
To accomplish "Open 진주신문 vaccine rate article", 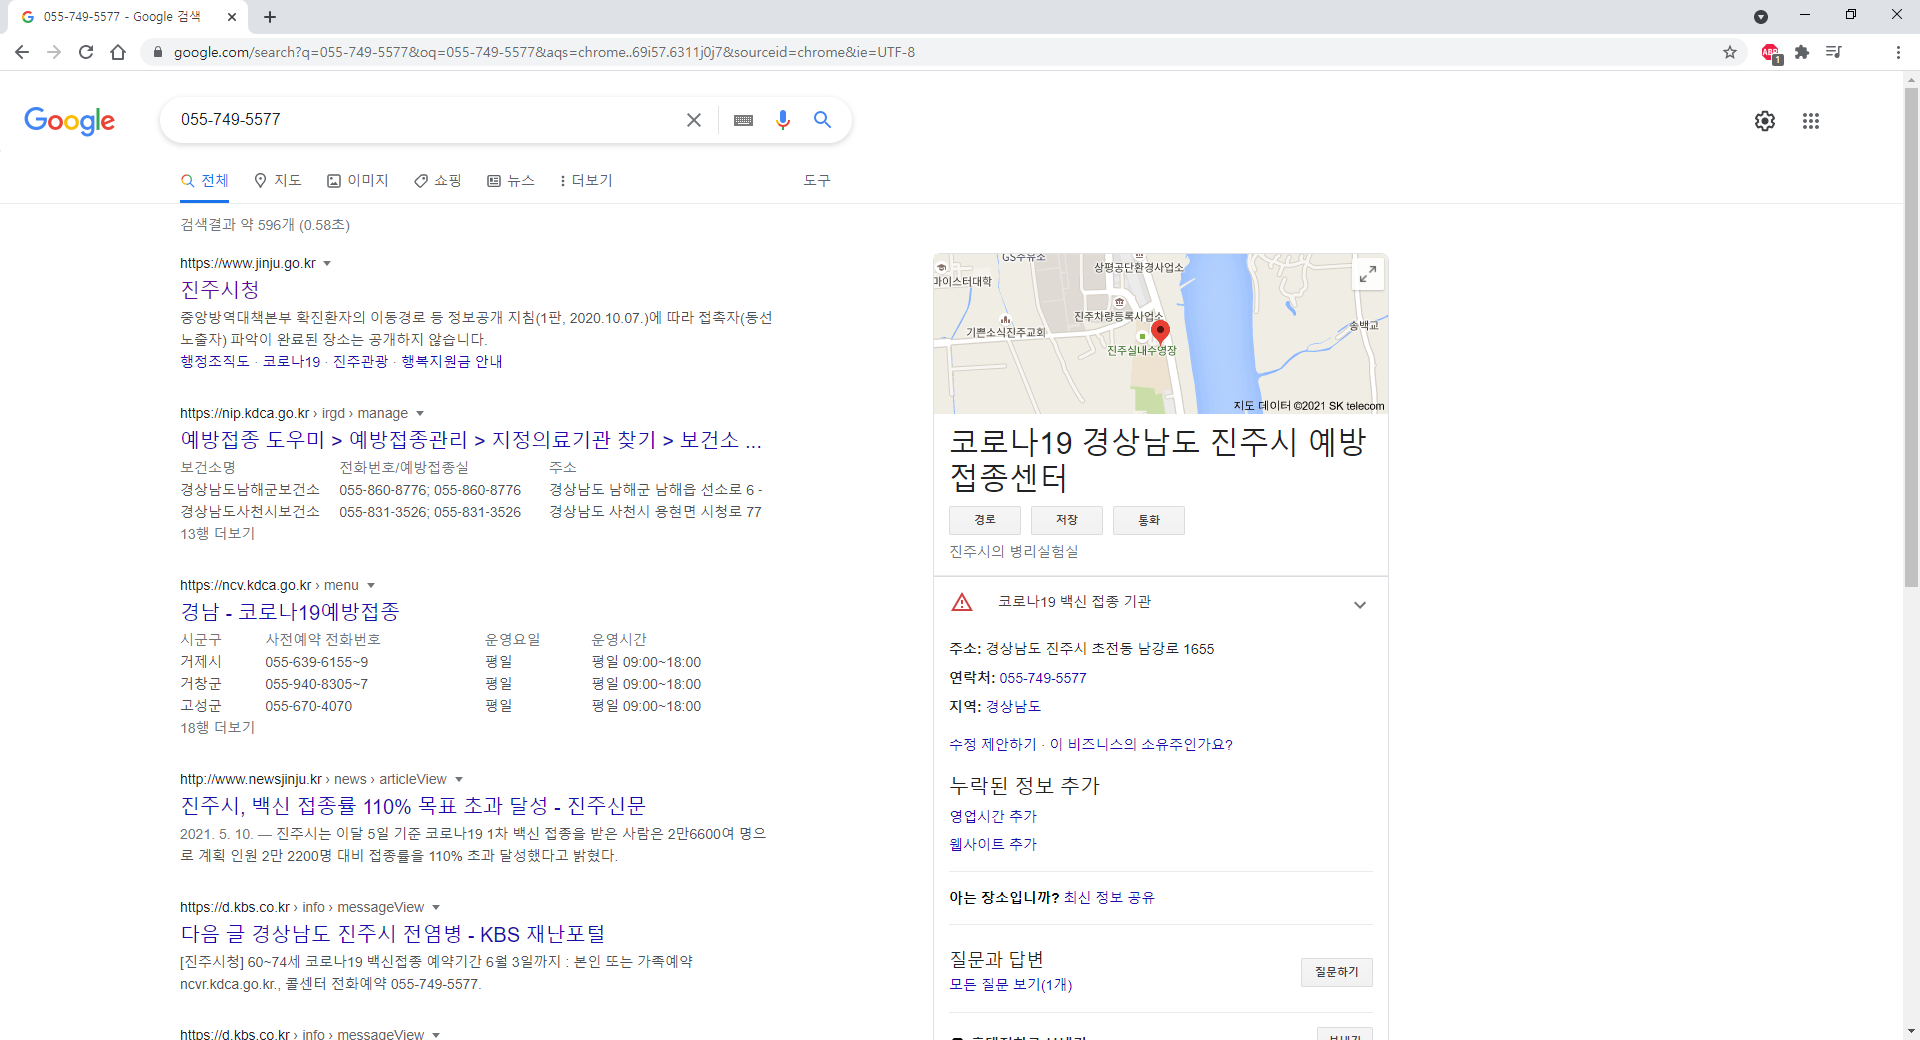I will click(413, 806).
